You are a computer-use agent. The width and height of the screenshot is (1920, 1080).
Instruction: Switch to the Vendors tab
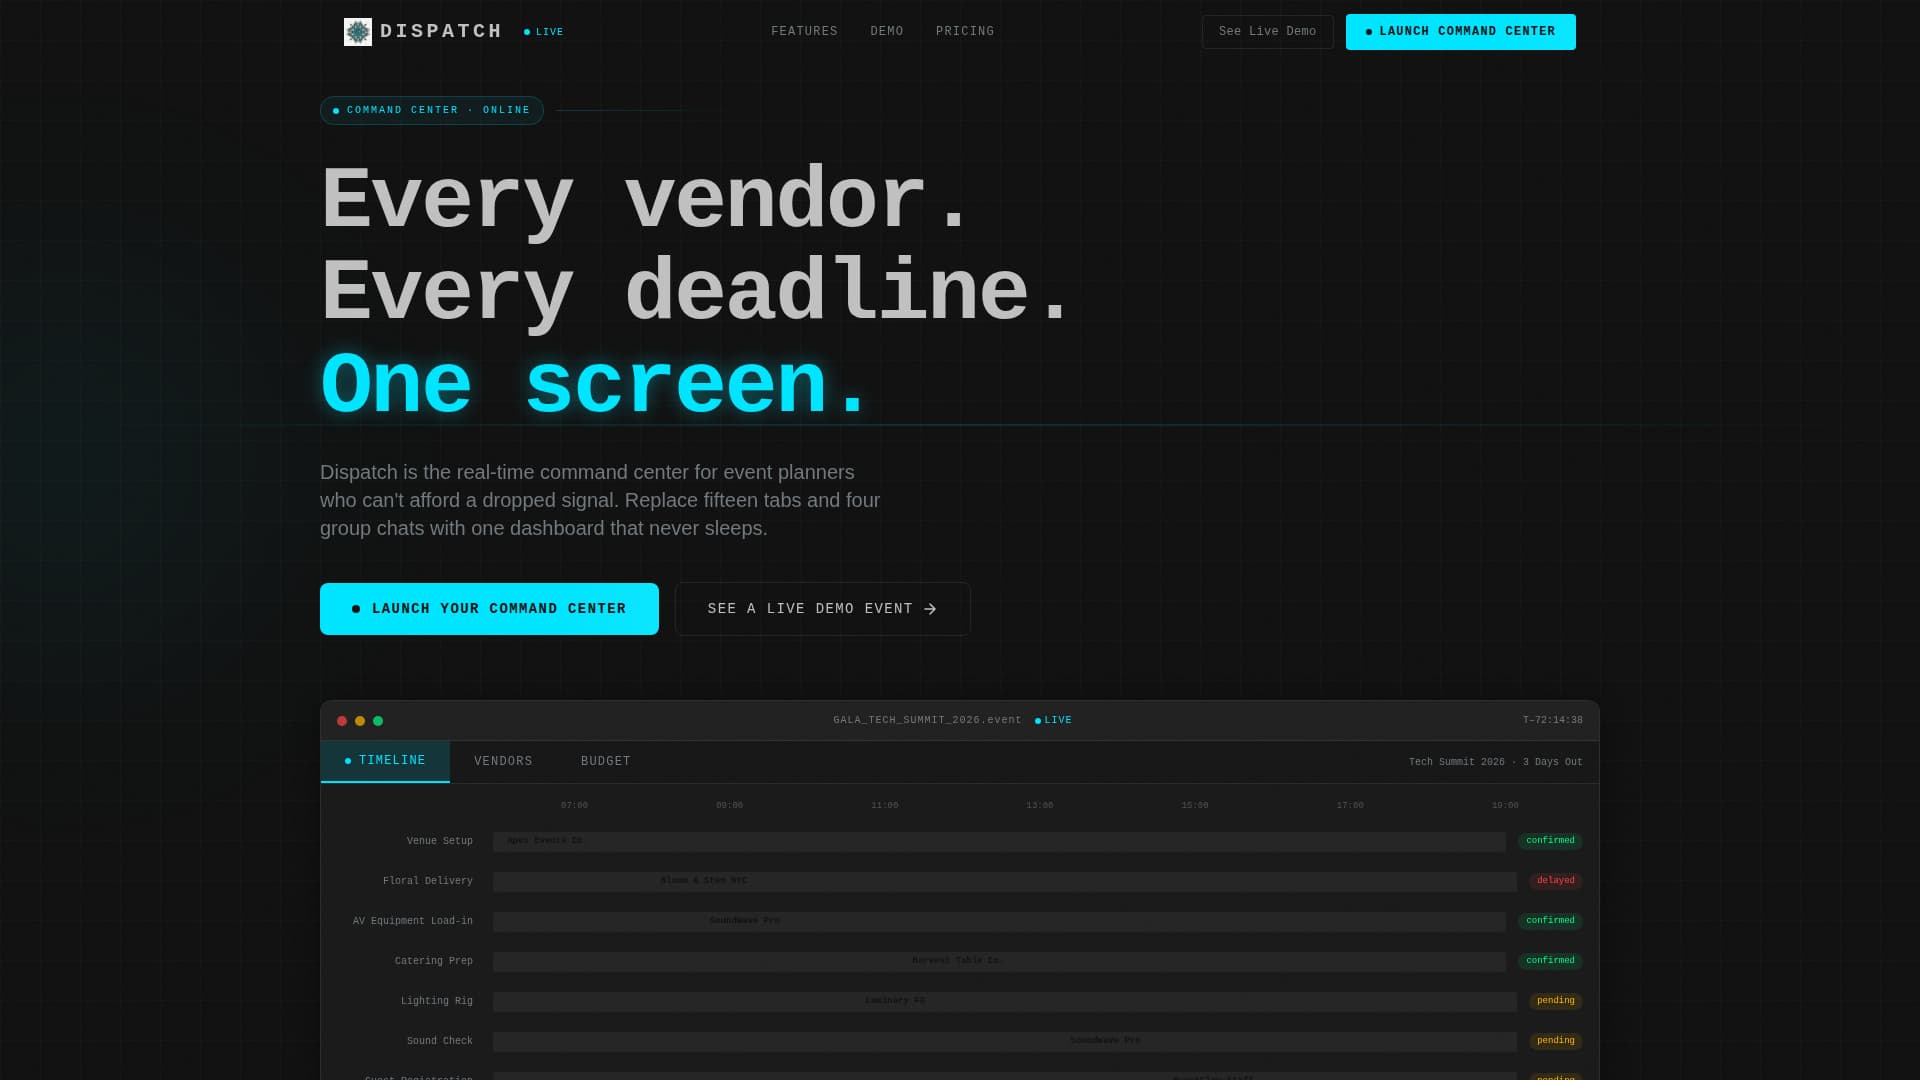(x=503, y=762)
